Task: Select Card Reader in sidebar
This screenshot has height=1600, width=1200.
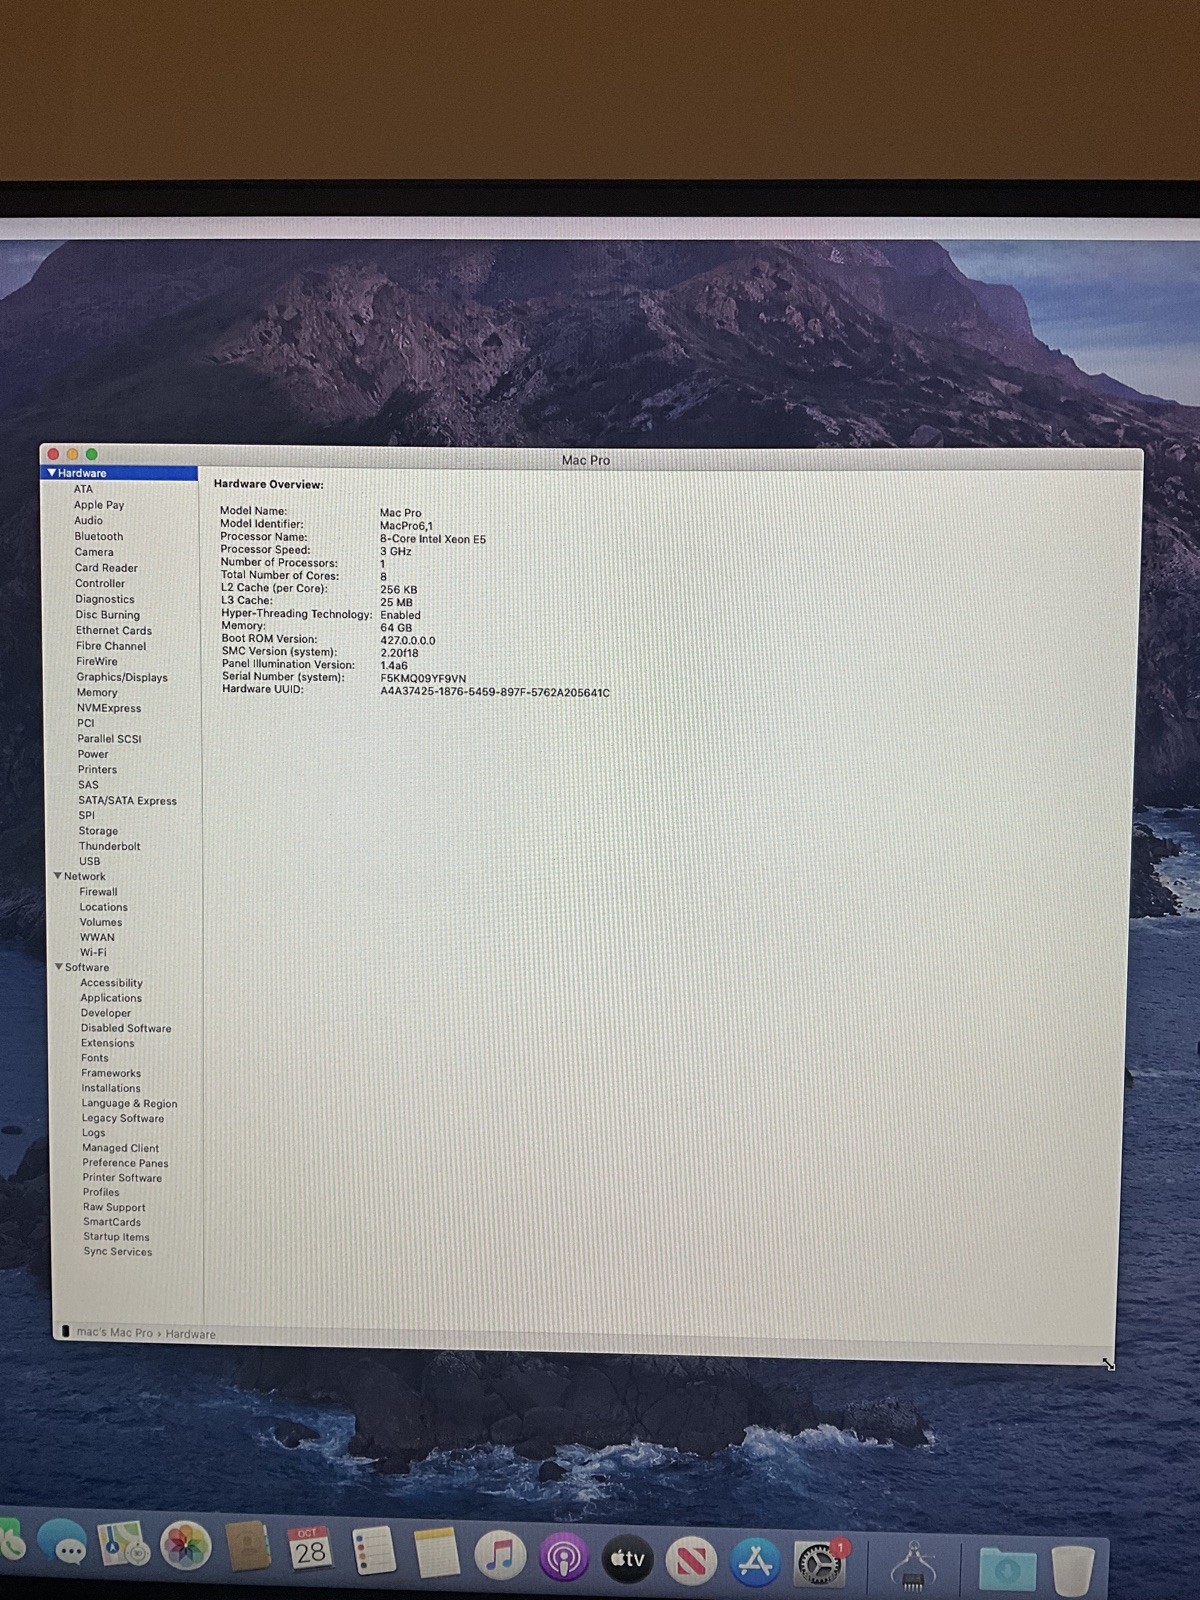Action: tap(106, 568)
